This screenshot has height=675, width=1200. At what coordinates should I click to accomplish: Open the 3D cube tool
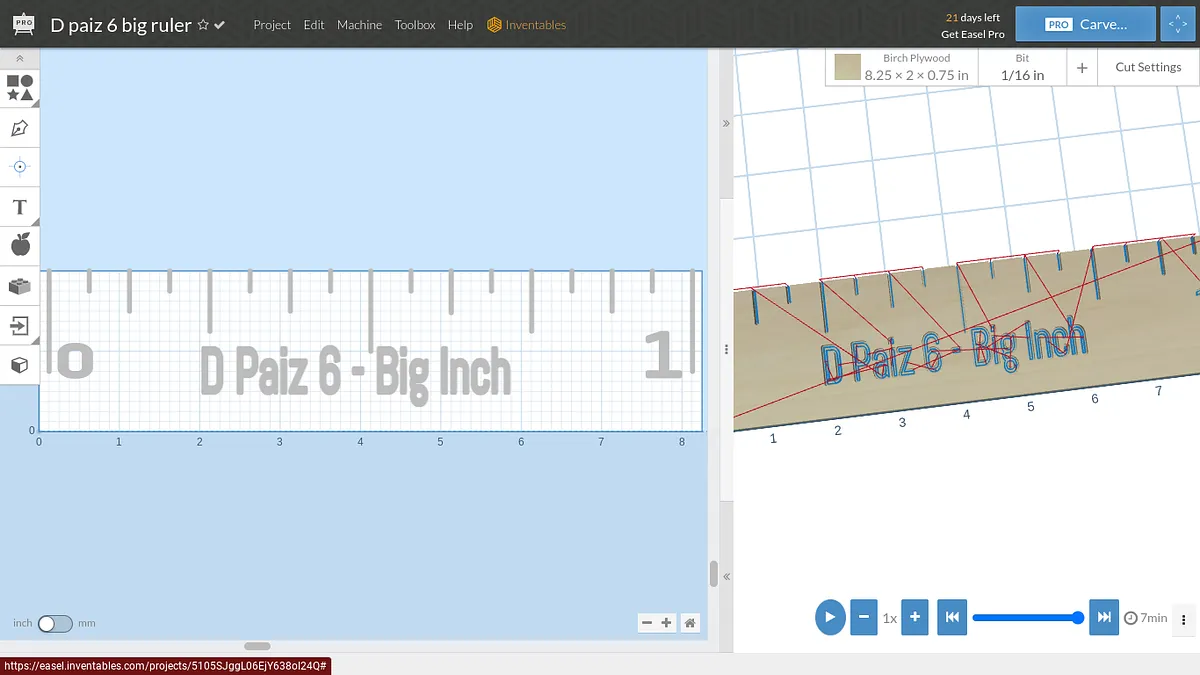point(20,365)
